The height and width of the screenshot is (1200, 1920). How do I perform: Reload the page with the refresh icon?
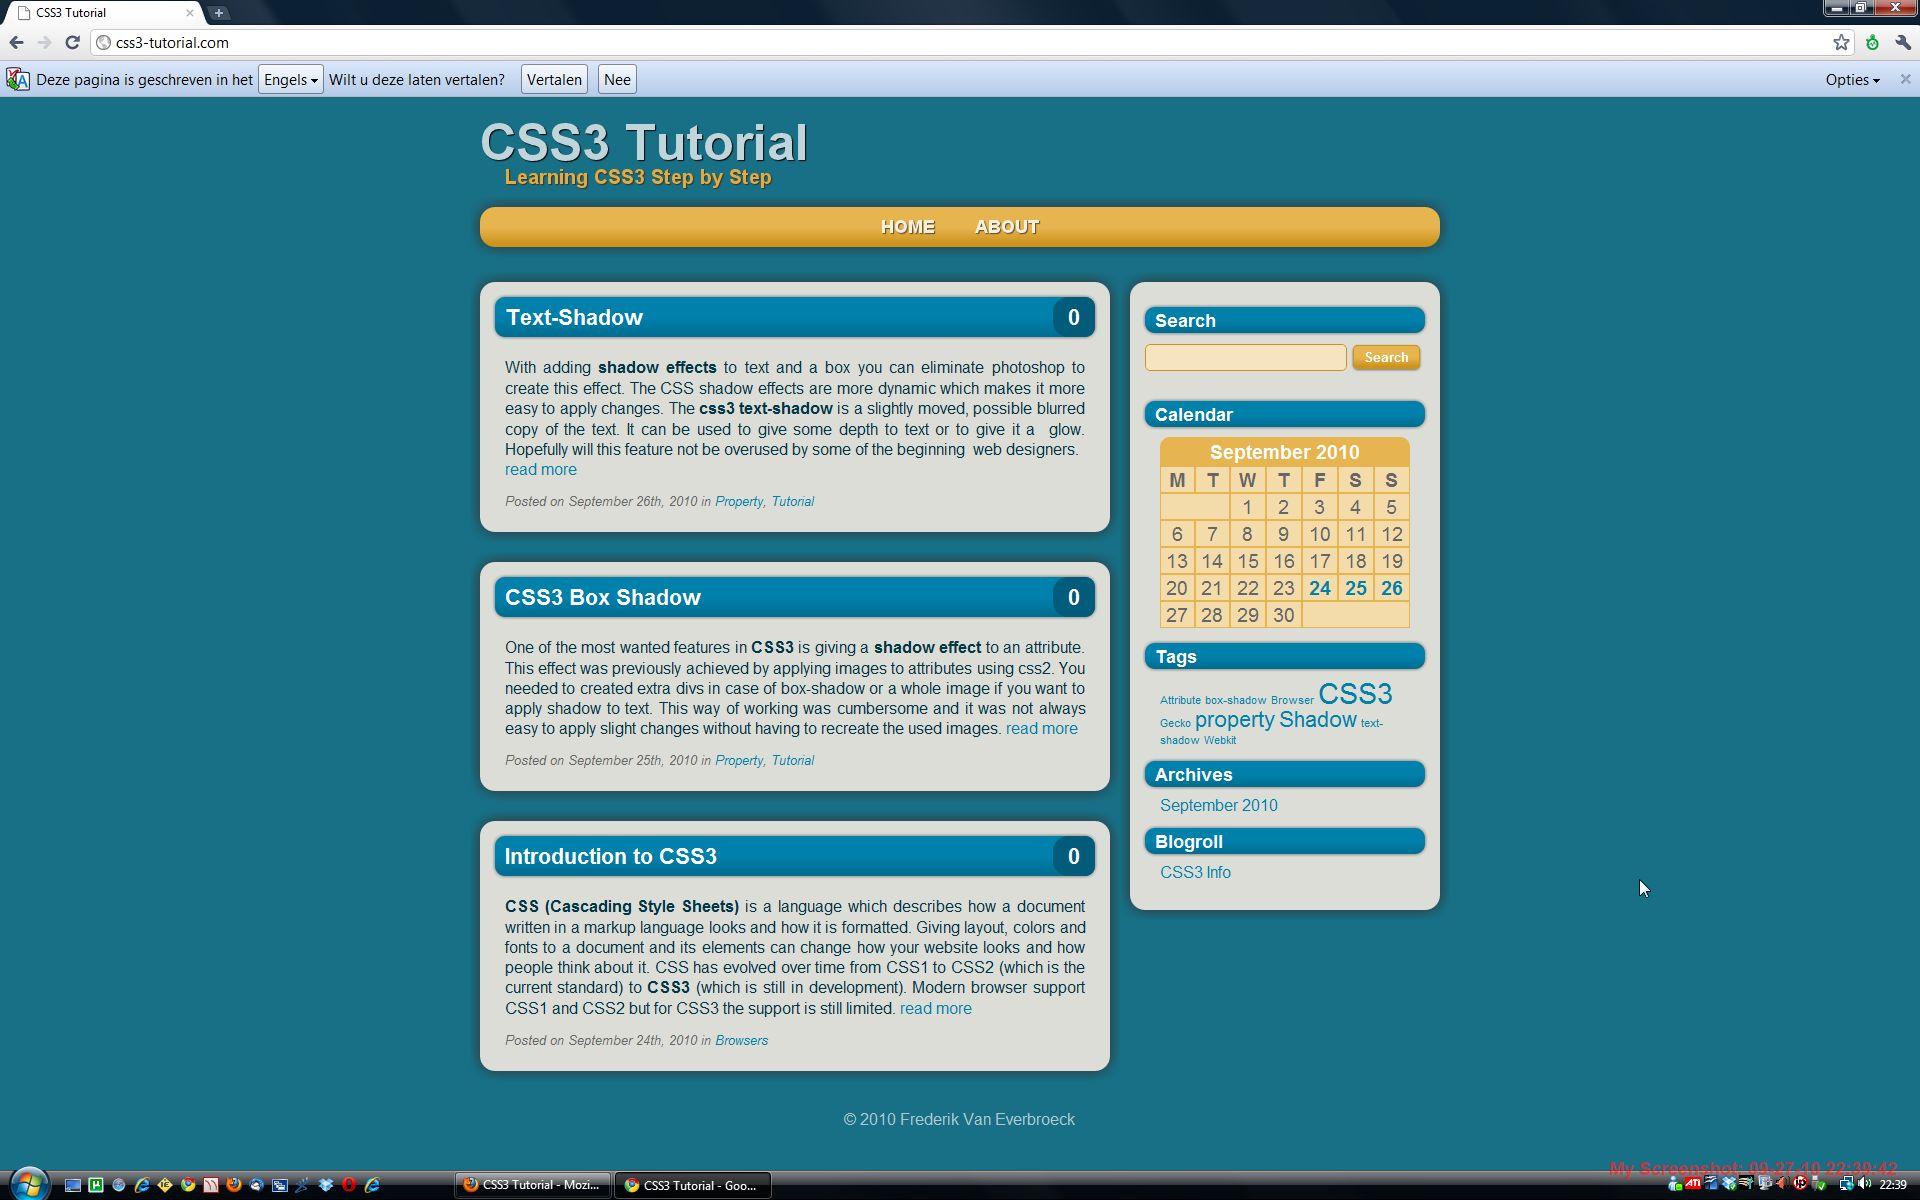(x=72, y=42)
